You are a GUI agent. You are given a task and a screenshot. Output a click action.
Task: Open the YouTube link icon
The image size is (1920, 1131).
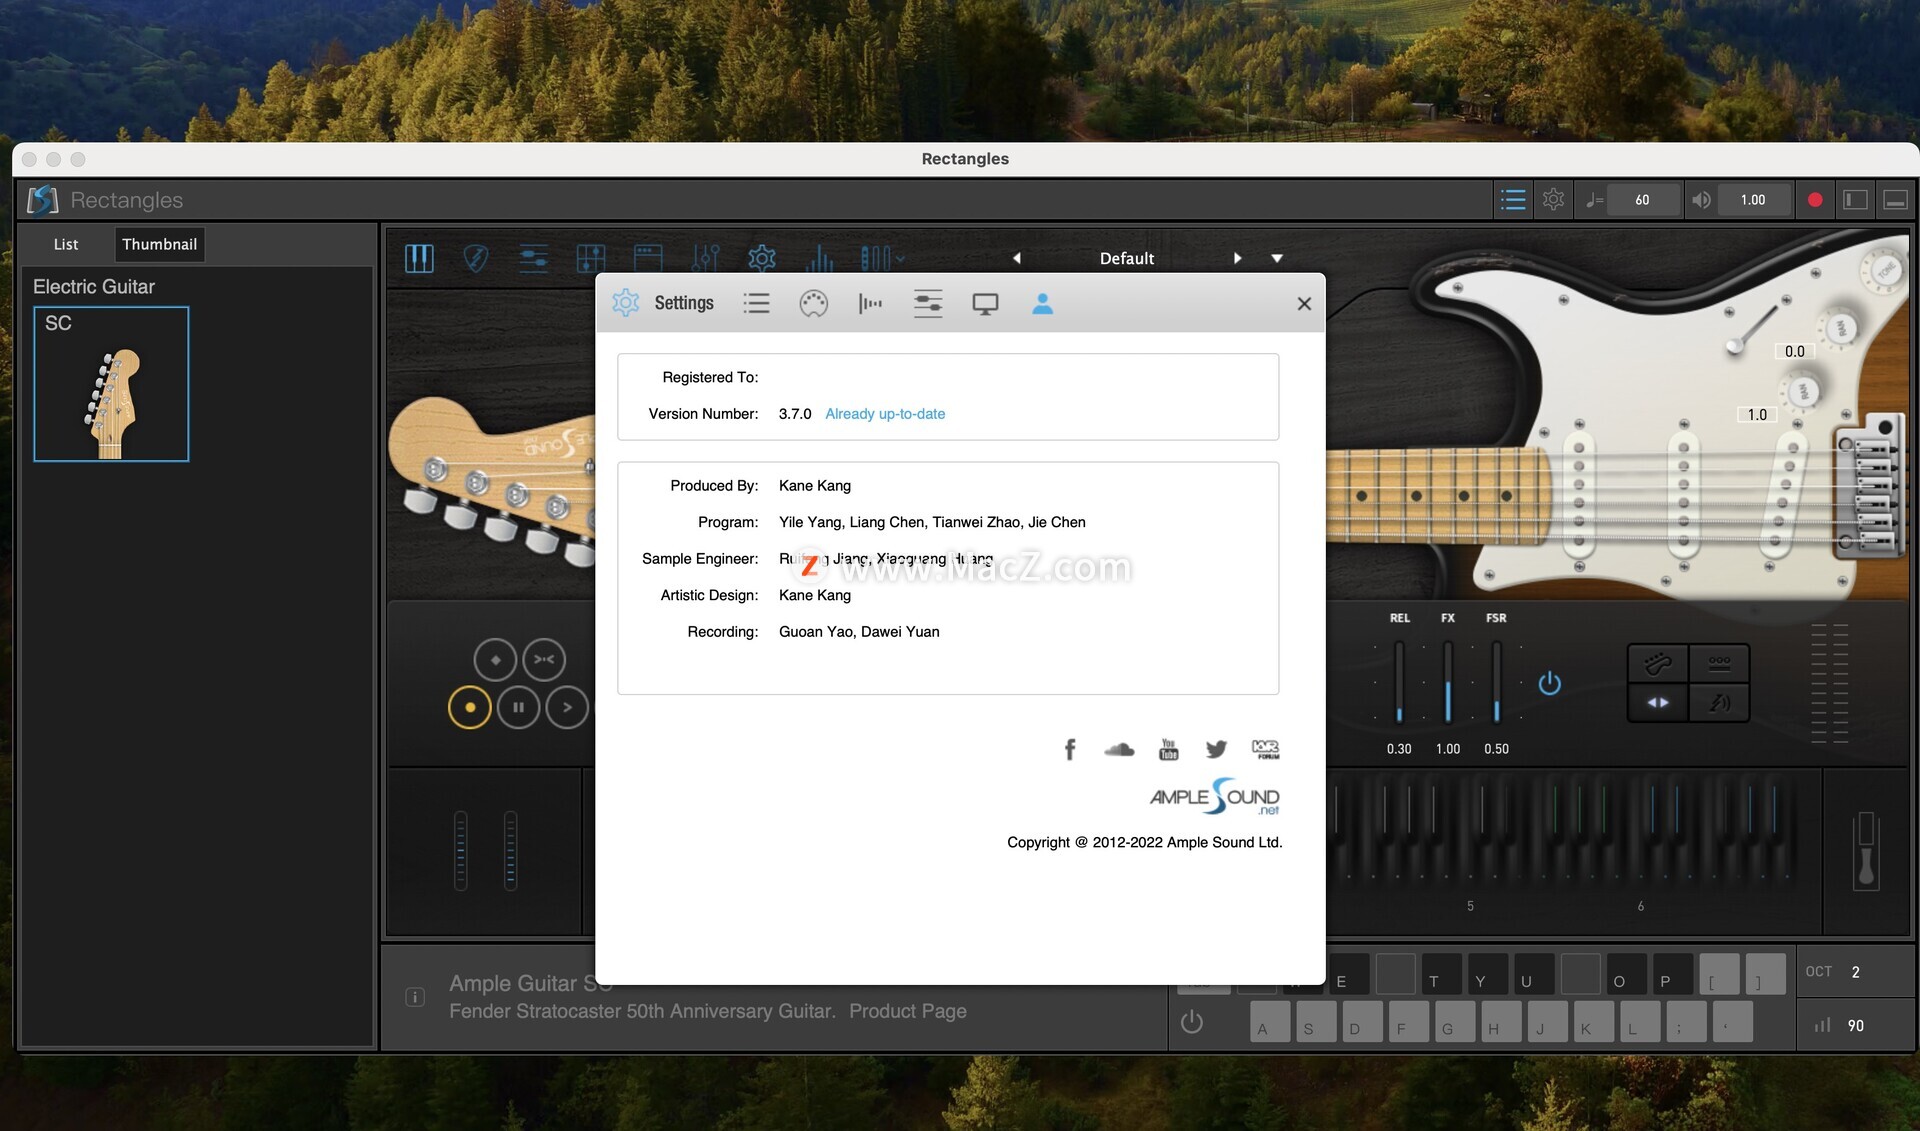[x=1168, y=749]
